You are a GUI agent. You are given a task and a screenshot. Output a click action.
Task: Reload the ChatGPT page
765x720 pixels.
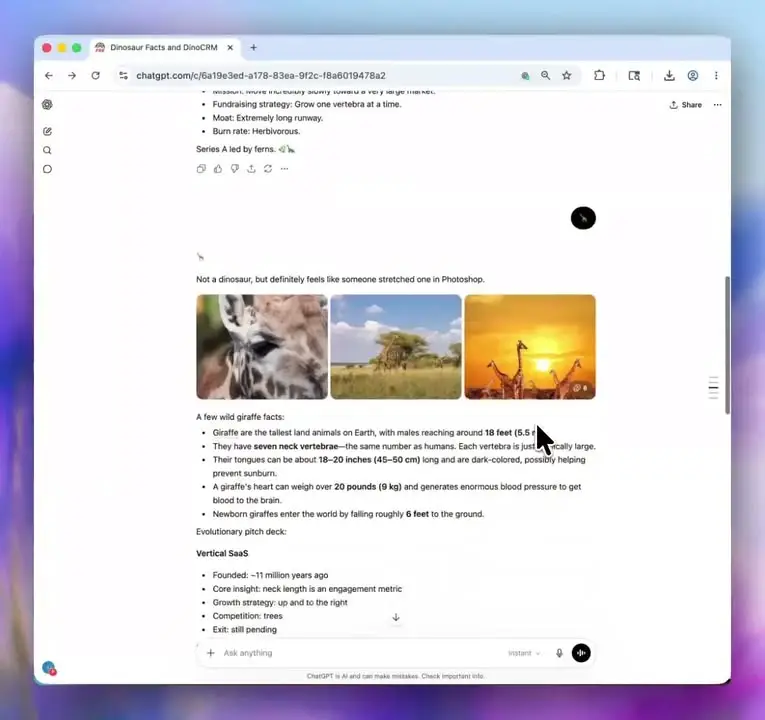96,76
